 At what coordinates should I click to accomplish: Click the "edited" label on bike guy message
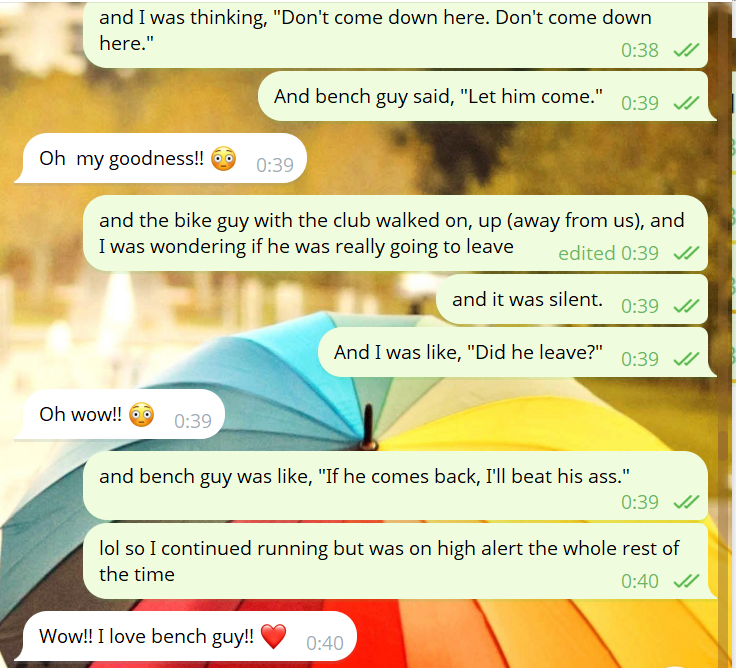pos(587,253)
